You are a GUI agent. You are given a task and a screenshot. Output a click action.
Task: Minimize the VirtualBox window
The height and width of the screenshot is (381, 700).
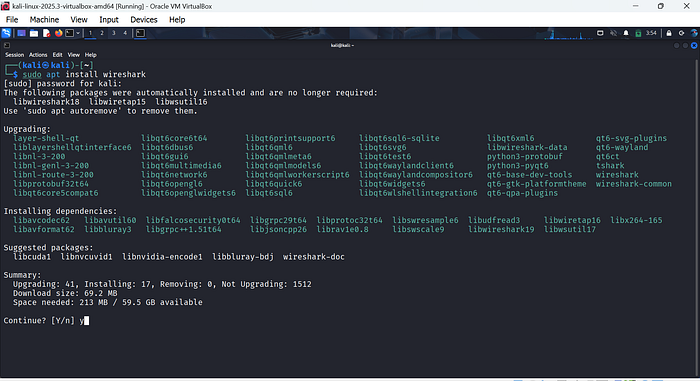coord(636,6)
